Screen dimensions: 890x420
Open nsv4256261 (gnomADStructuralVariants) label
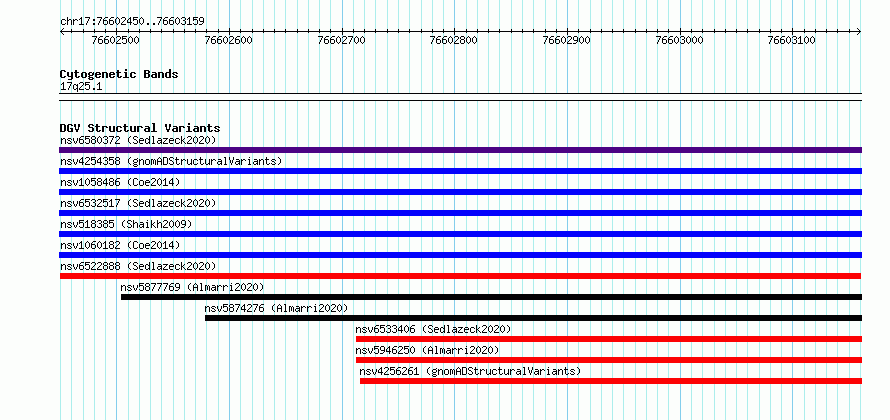click(x=471, y=371)
